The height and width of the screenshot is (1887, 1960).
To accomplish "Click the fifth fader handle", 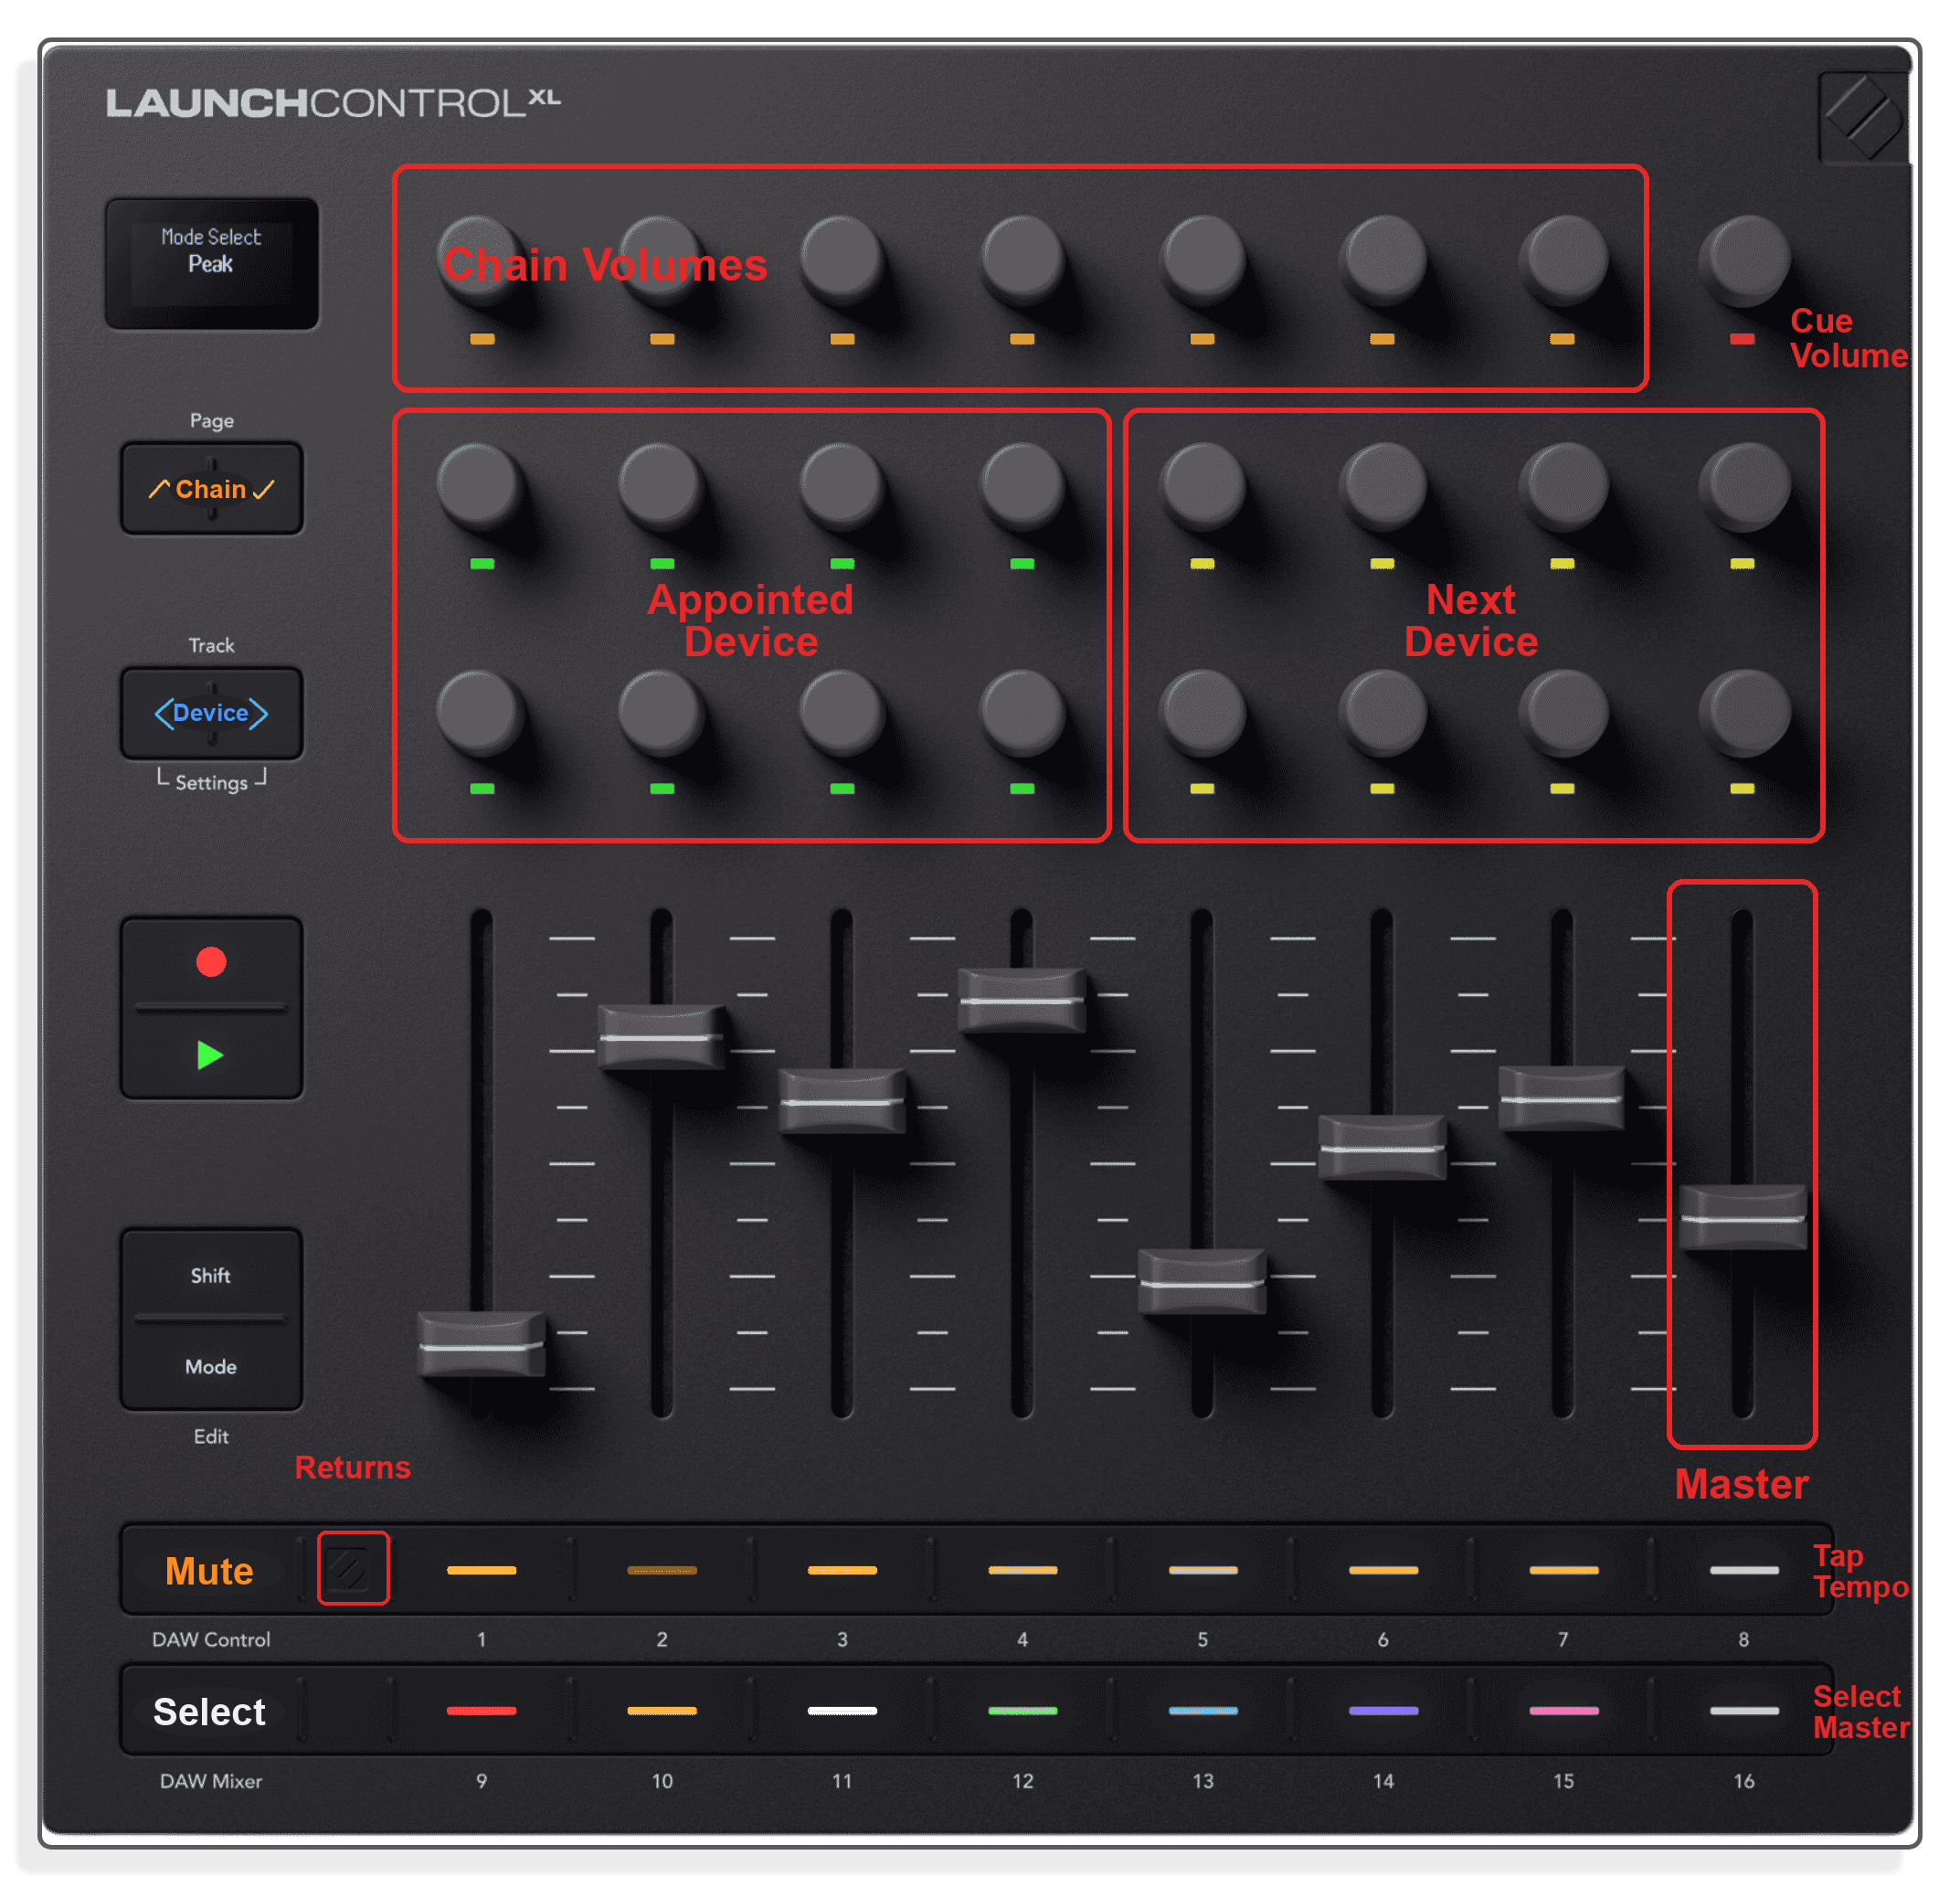I will pos(1202,1281).
